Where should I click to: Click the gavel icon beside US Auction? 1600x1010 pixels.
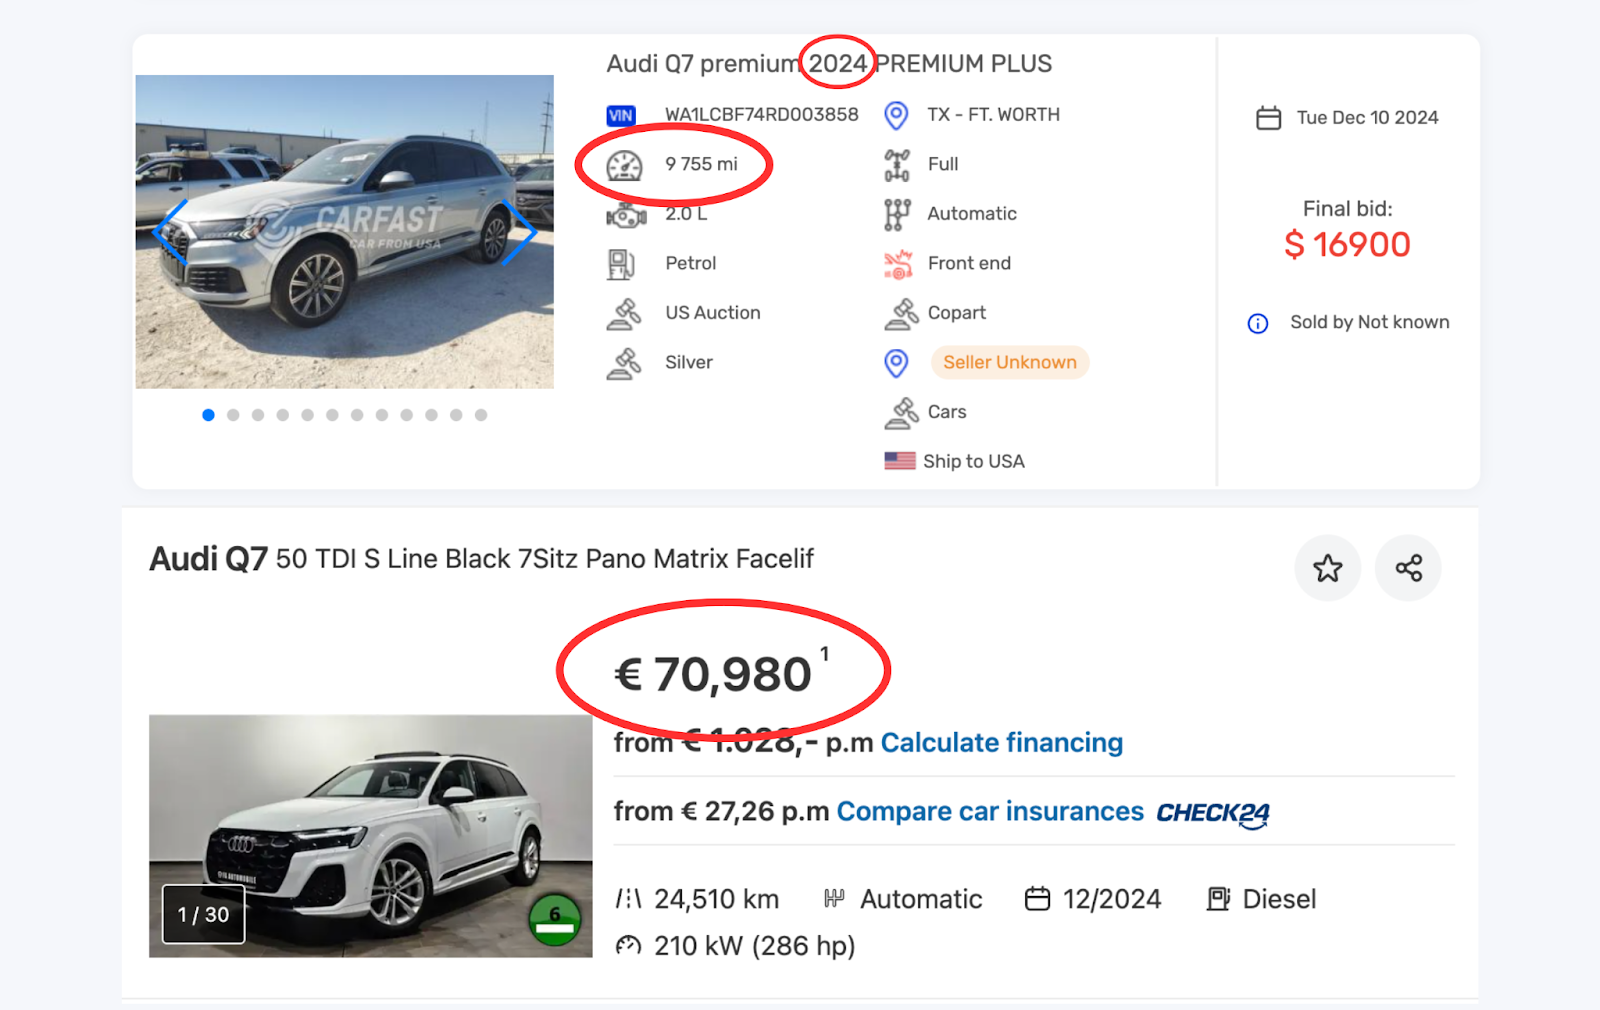tap(624, 314)
